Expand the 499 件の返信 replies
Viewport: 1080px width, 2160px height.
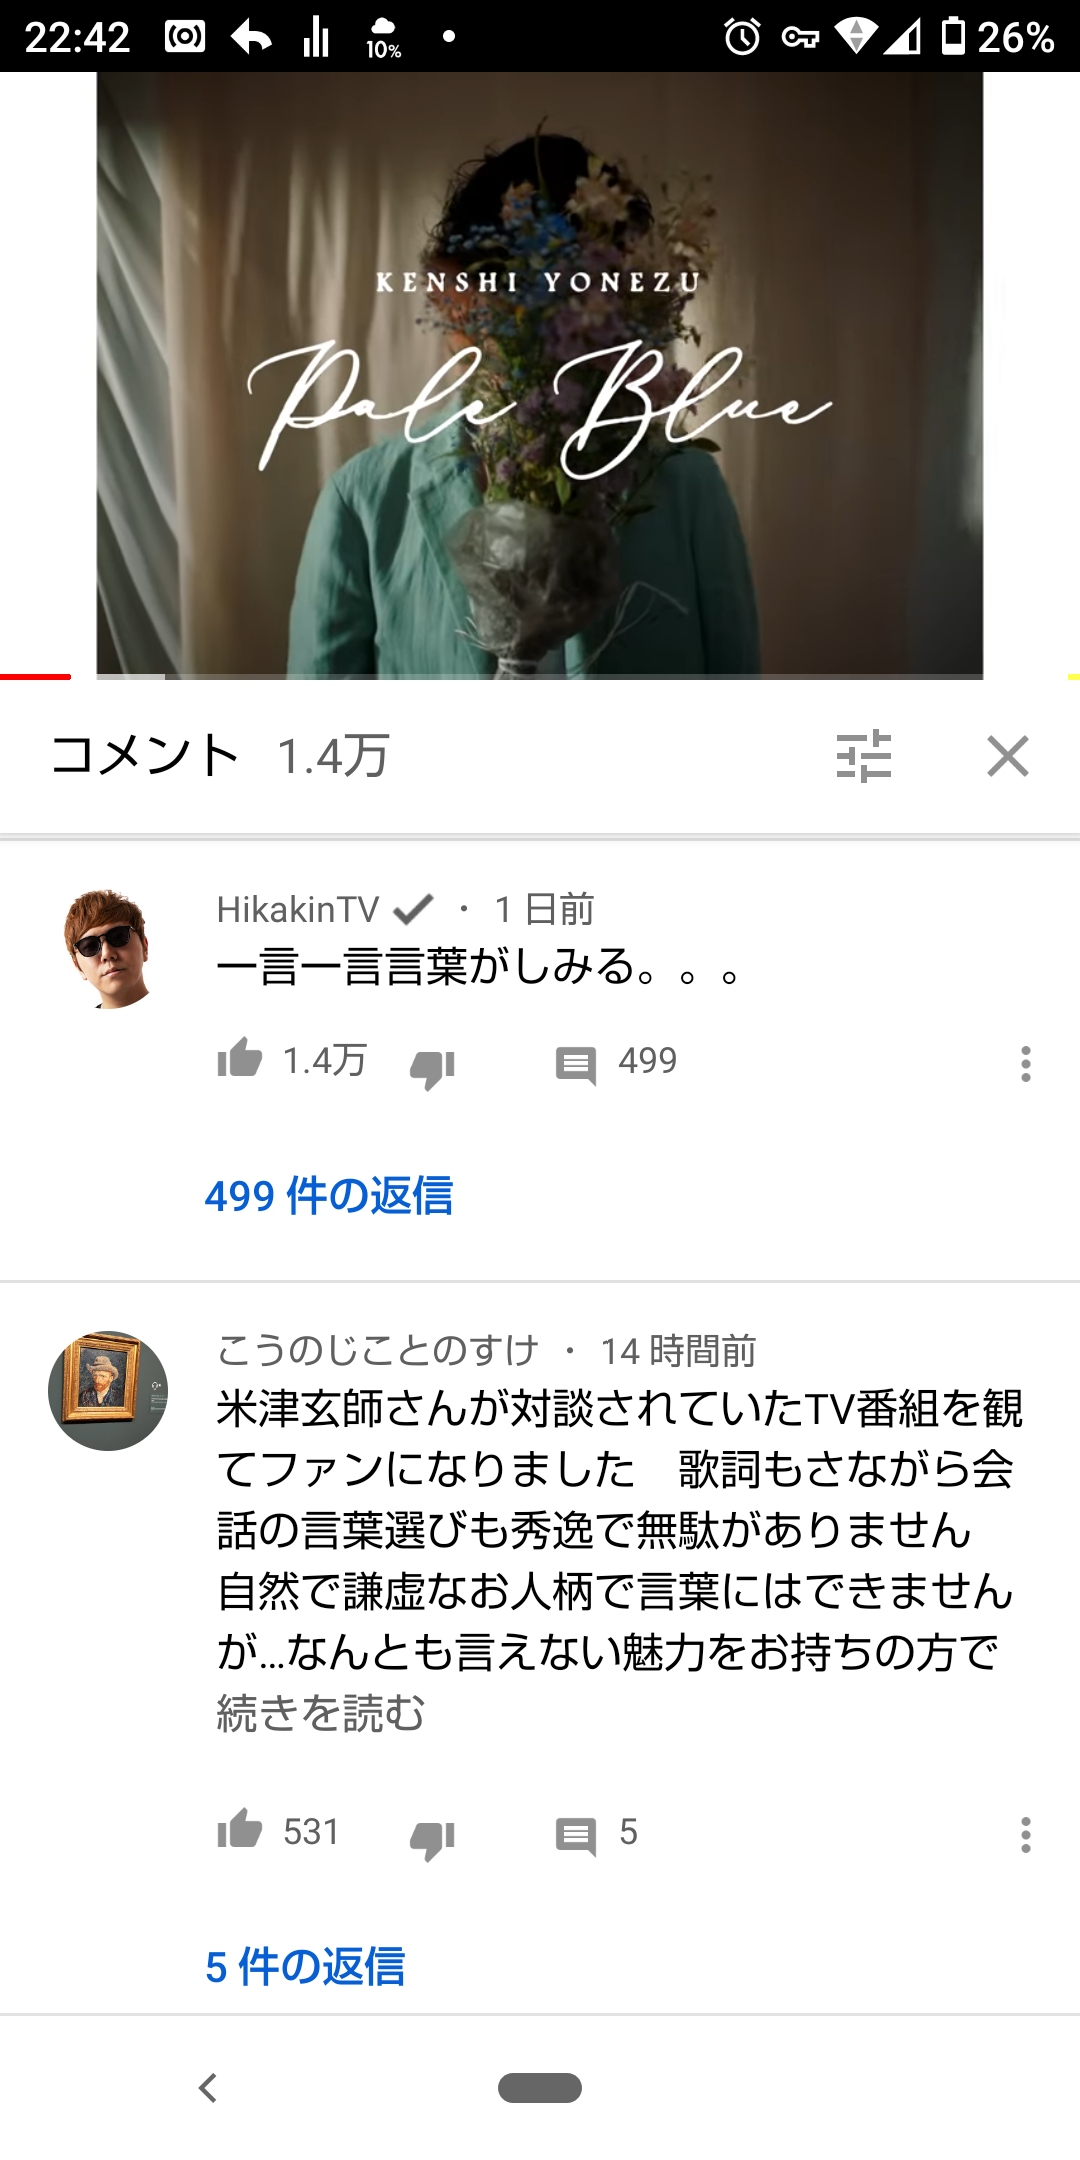329,1196
